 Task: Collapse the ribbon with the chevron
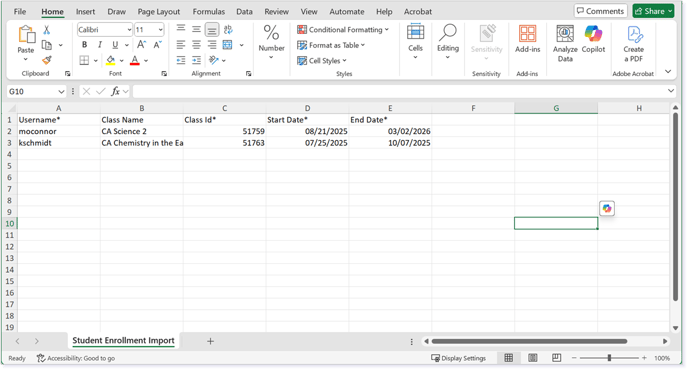(668, 72)
